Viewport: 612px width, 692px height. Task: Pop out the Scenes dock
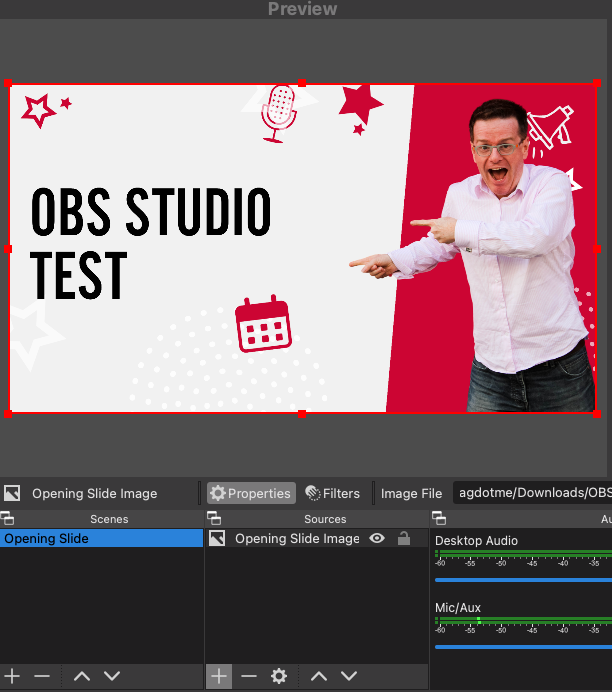[7, 519]
